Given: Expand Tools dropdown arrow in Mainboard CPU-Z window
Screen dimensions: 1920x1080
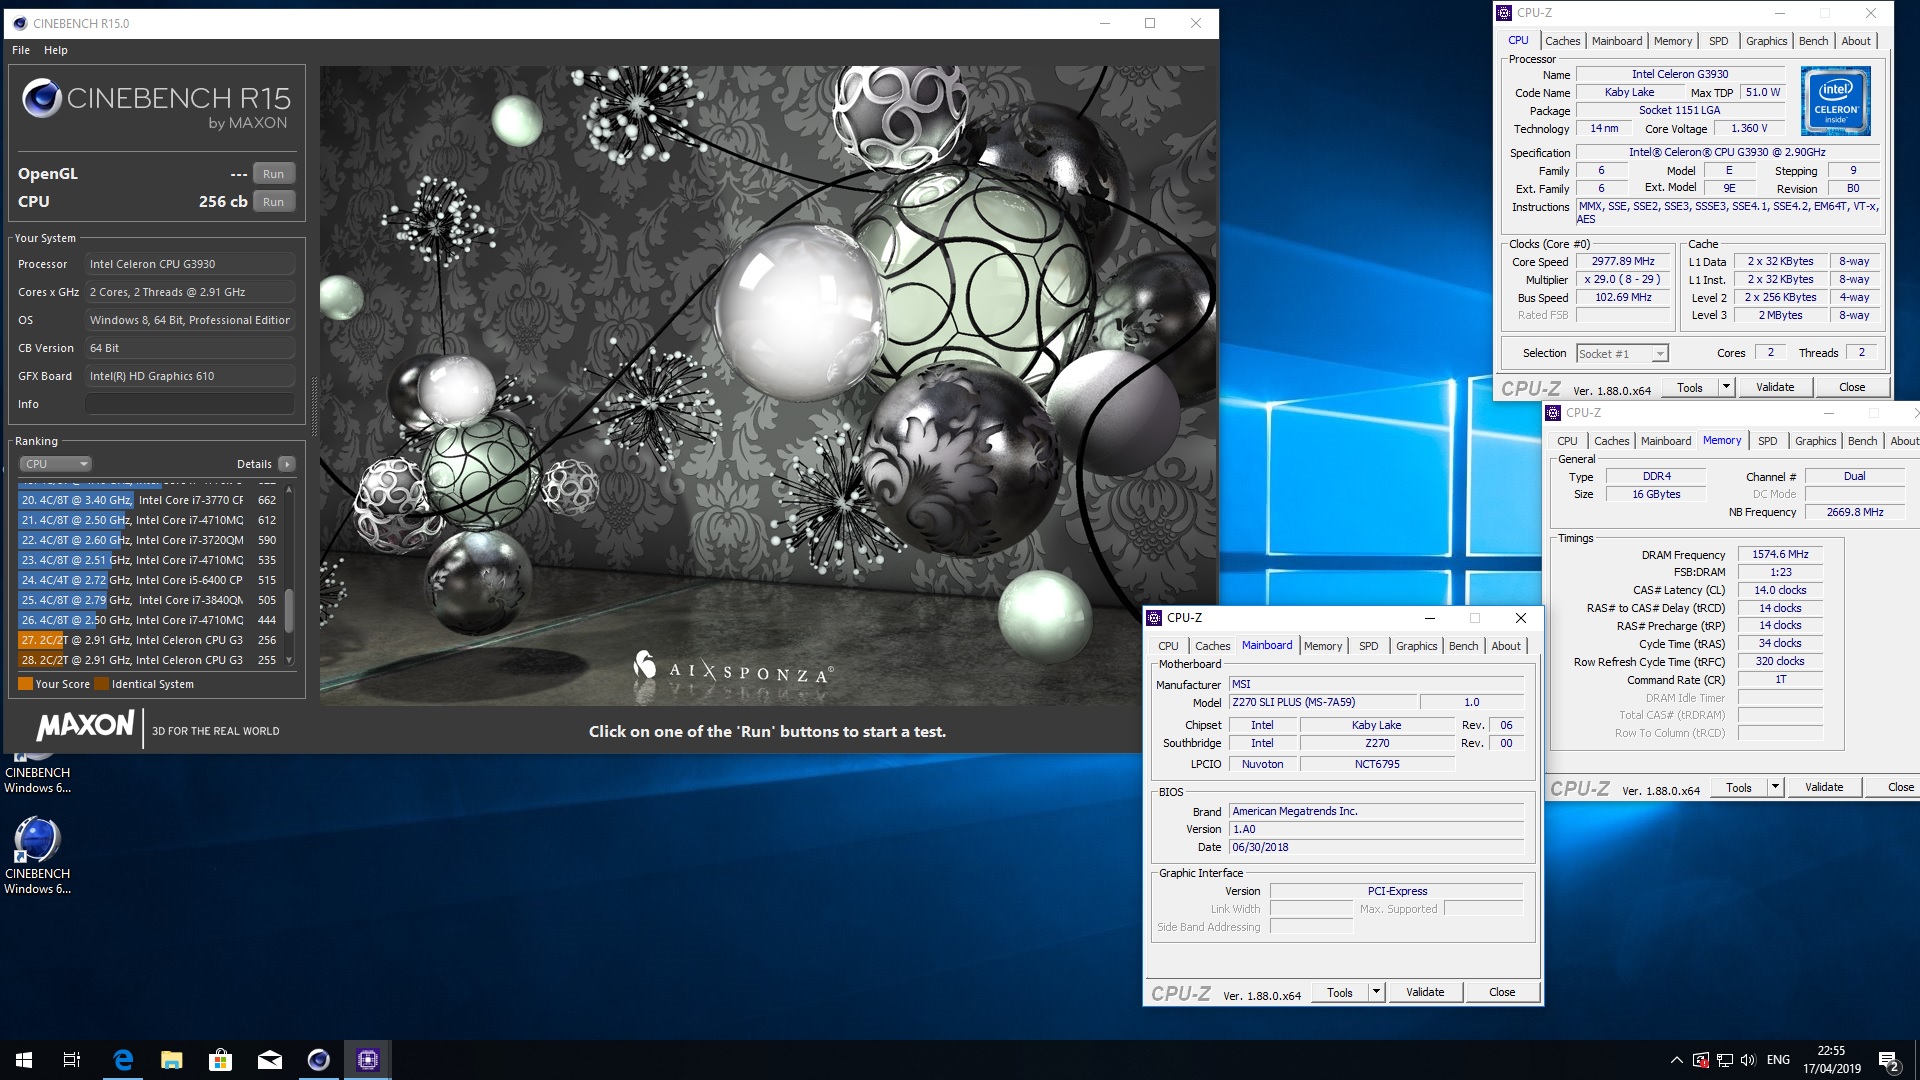Looking at the screenshot, I should [x=1376, y=993].
